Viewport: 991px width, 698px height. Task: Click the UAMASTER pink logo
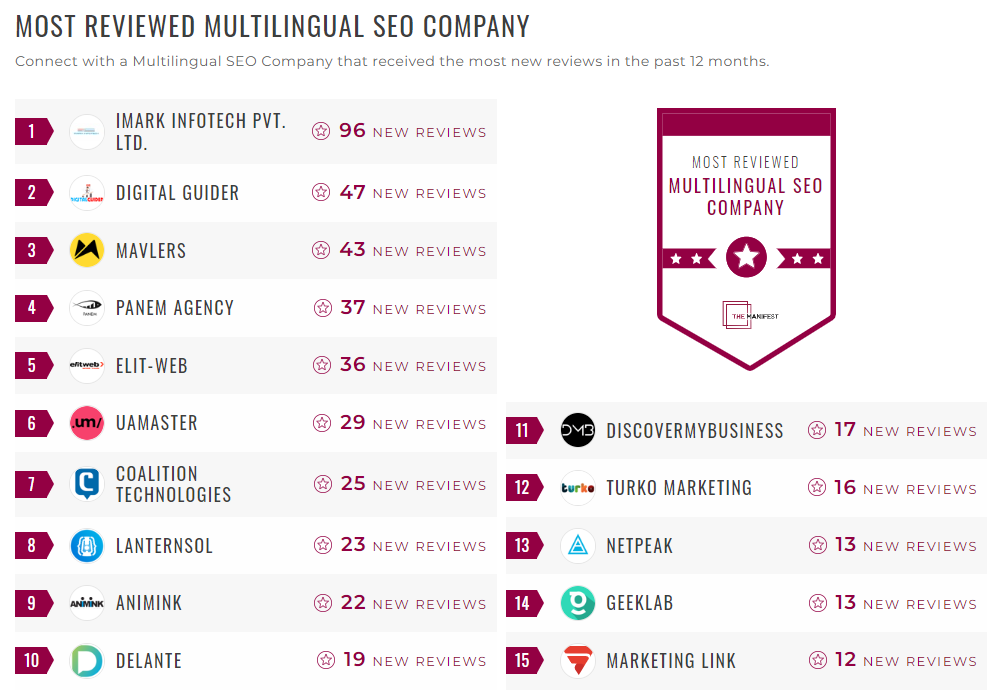pyautogui.click(x=86, y=423)
